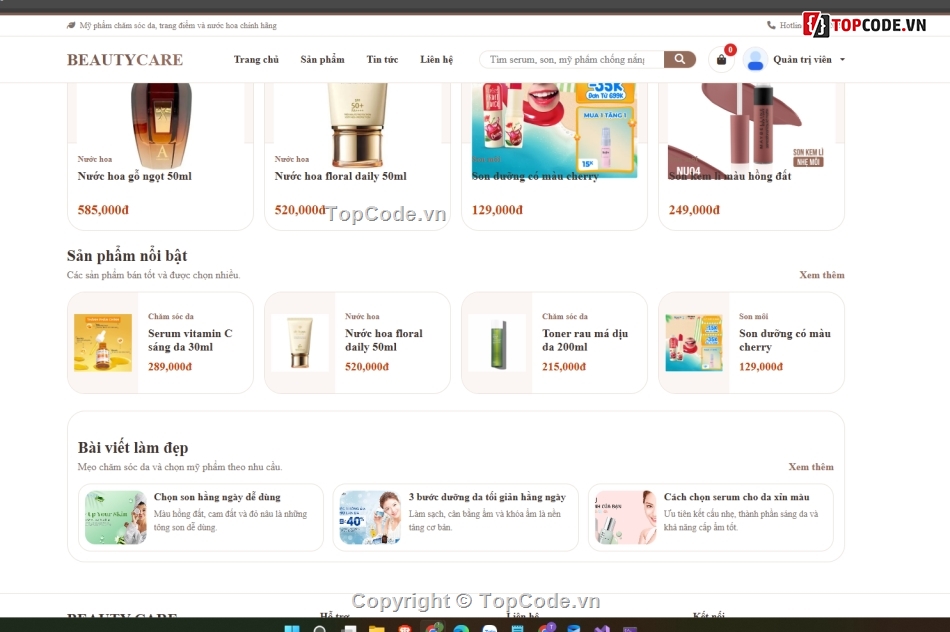Click the Bài viết làm đẹp heading
Viewport: 950px width, 632px height.
[x=133, y=448]
